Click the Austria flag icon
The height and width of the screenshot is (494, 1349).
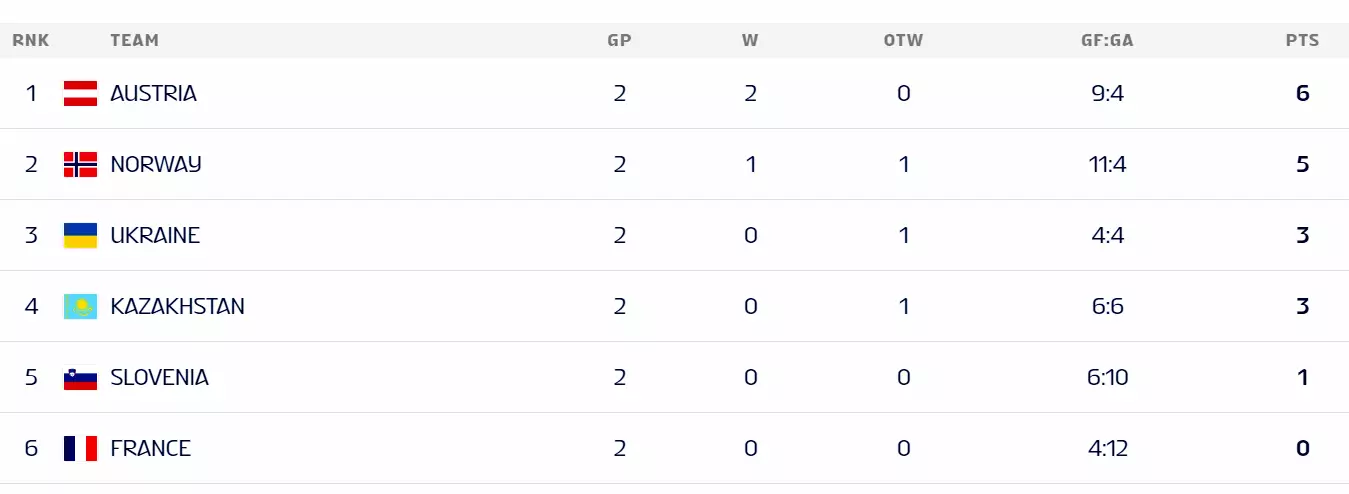(x=80, y=94)
